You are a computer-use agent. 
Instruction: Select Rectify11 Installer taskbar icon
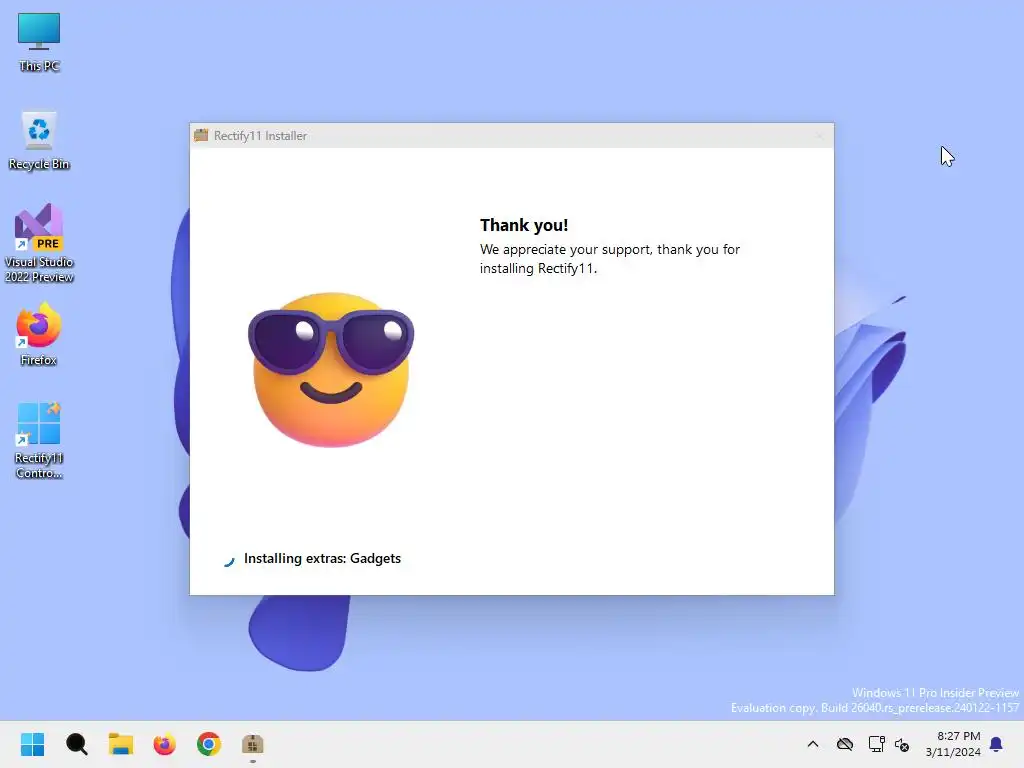pyautogui.click(x=253, y=744)
